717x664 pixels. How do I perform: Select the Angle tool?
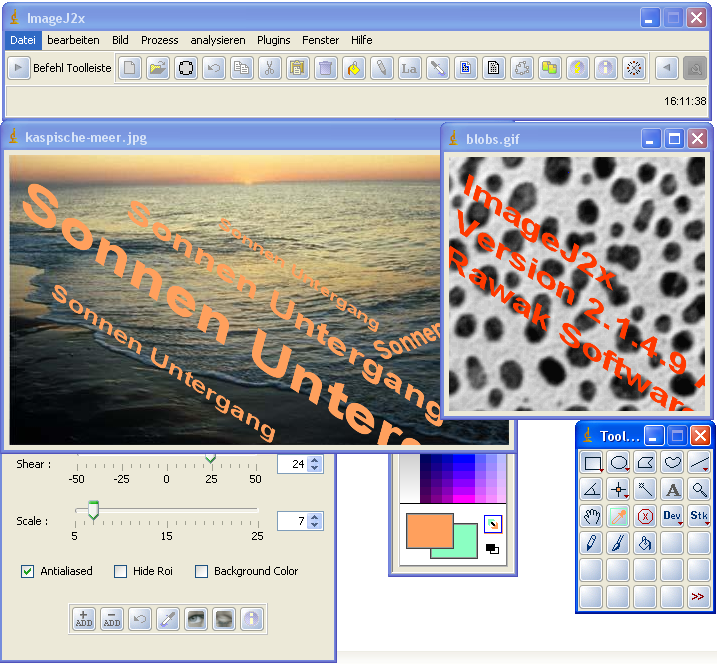click(x=592, y=490)
